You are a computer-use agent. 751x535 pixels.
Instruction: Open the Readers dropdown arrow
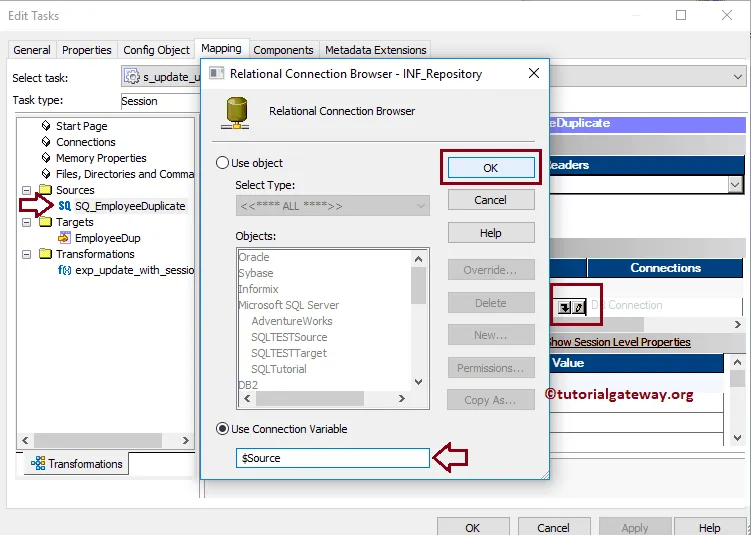click(x=735, y=184)
